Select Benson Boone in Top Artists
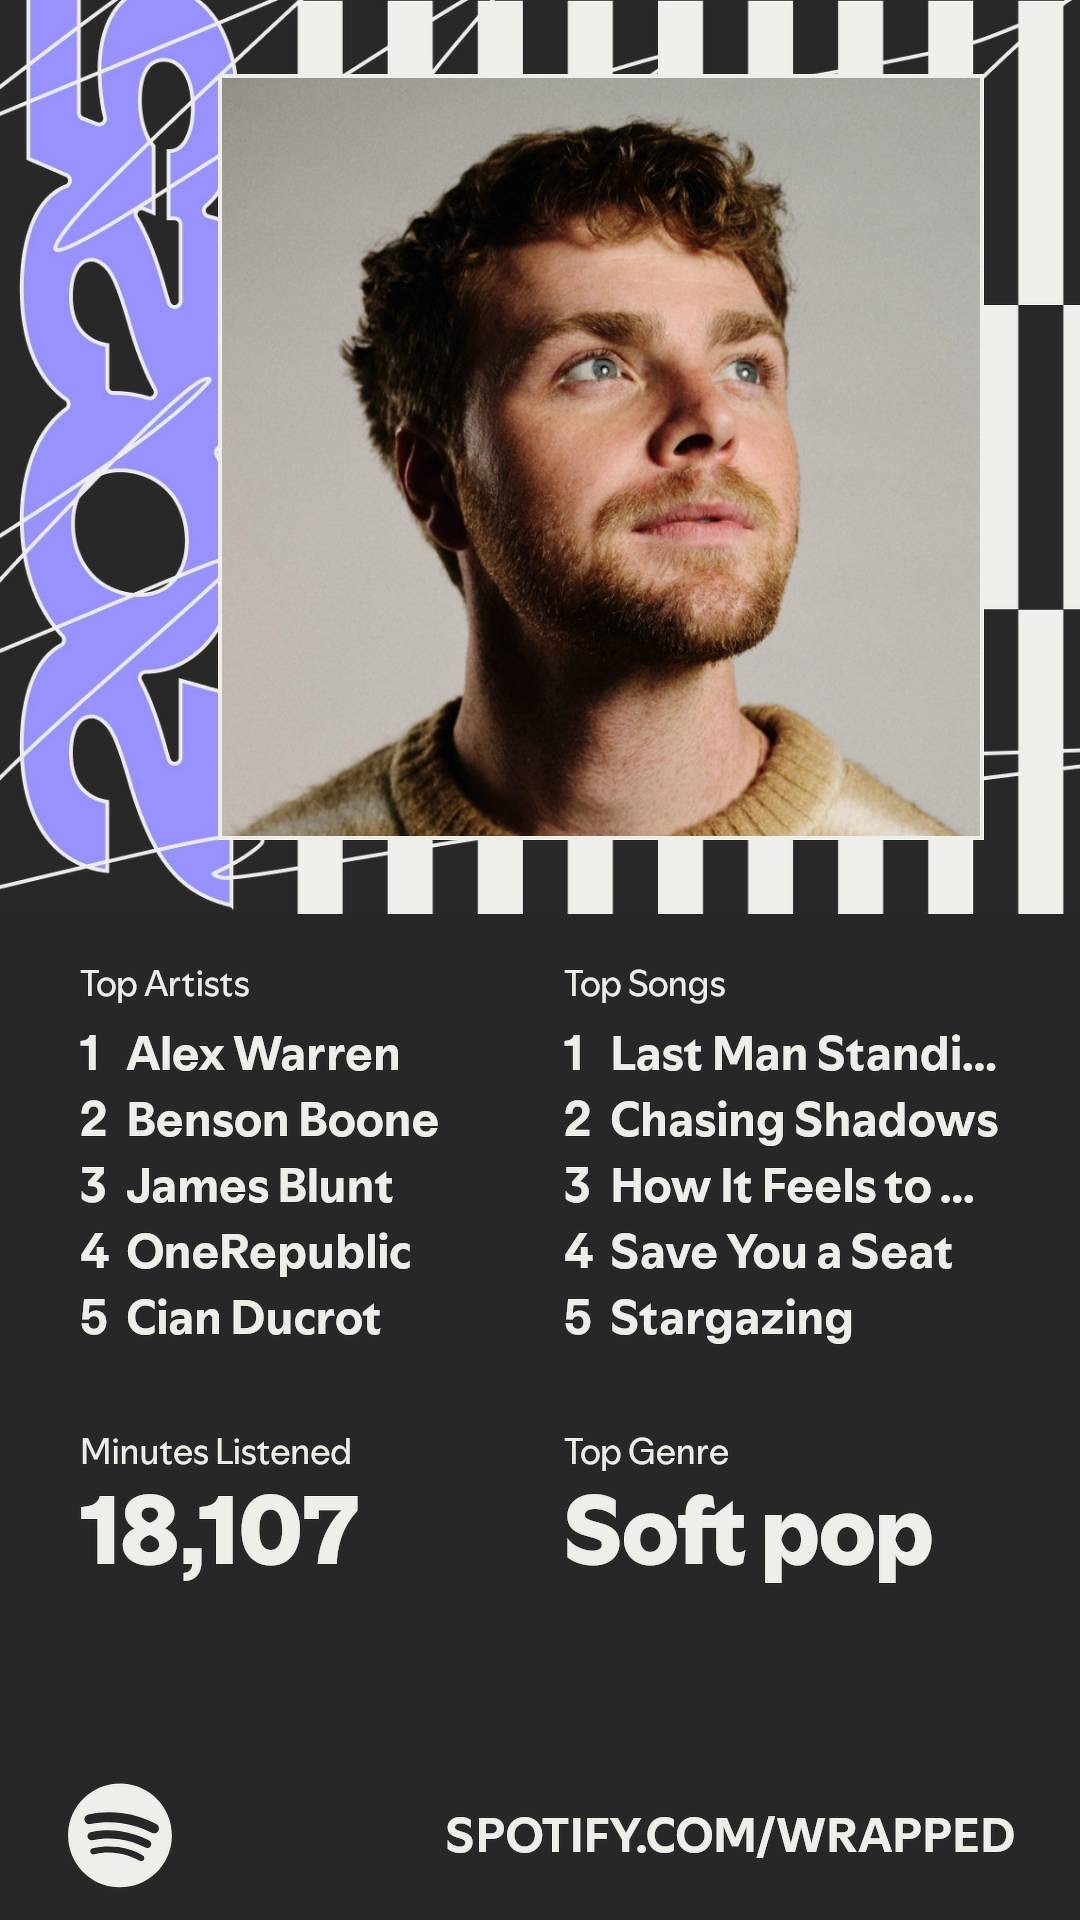 (x=282, y=1120)
